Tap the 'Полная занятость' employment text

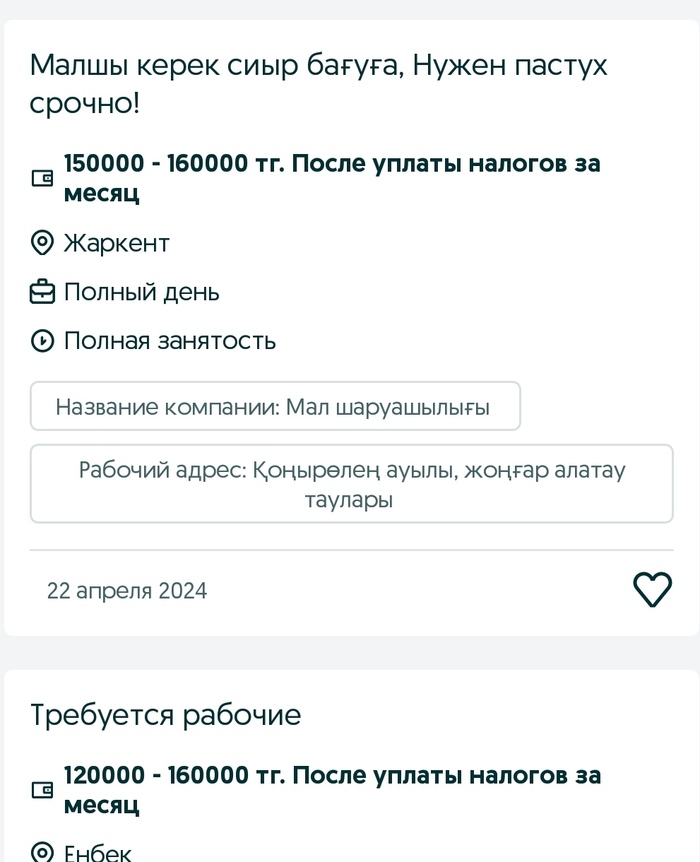169,341
